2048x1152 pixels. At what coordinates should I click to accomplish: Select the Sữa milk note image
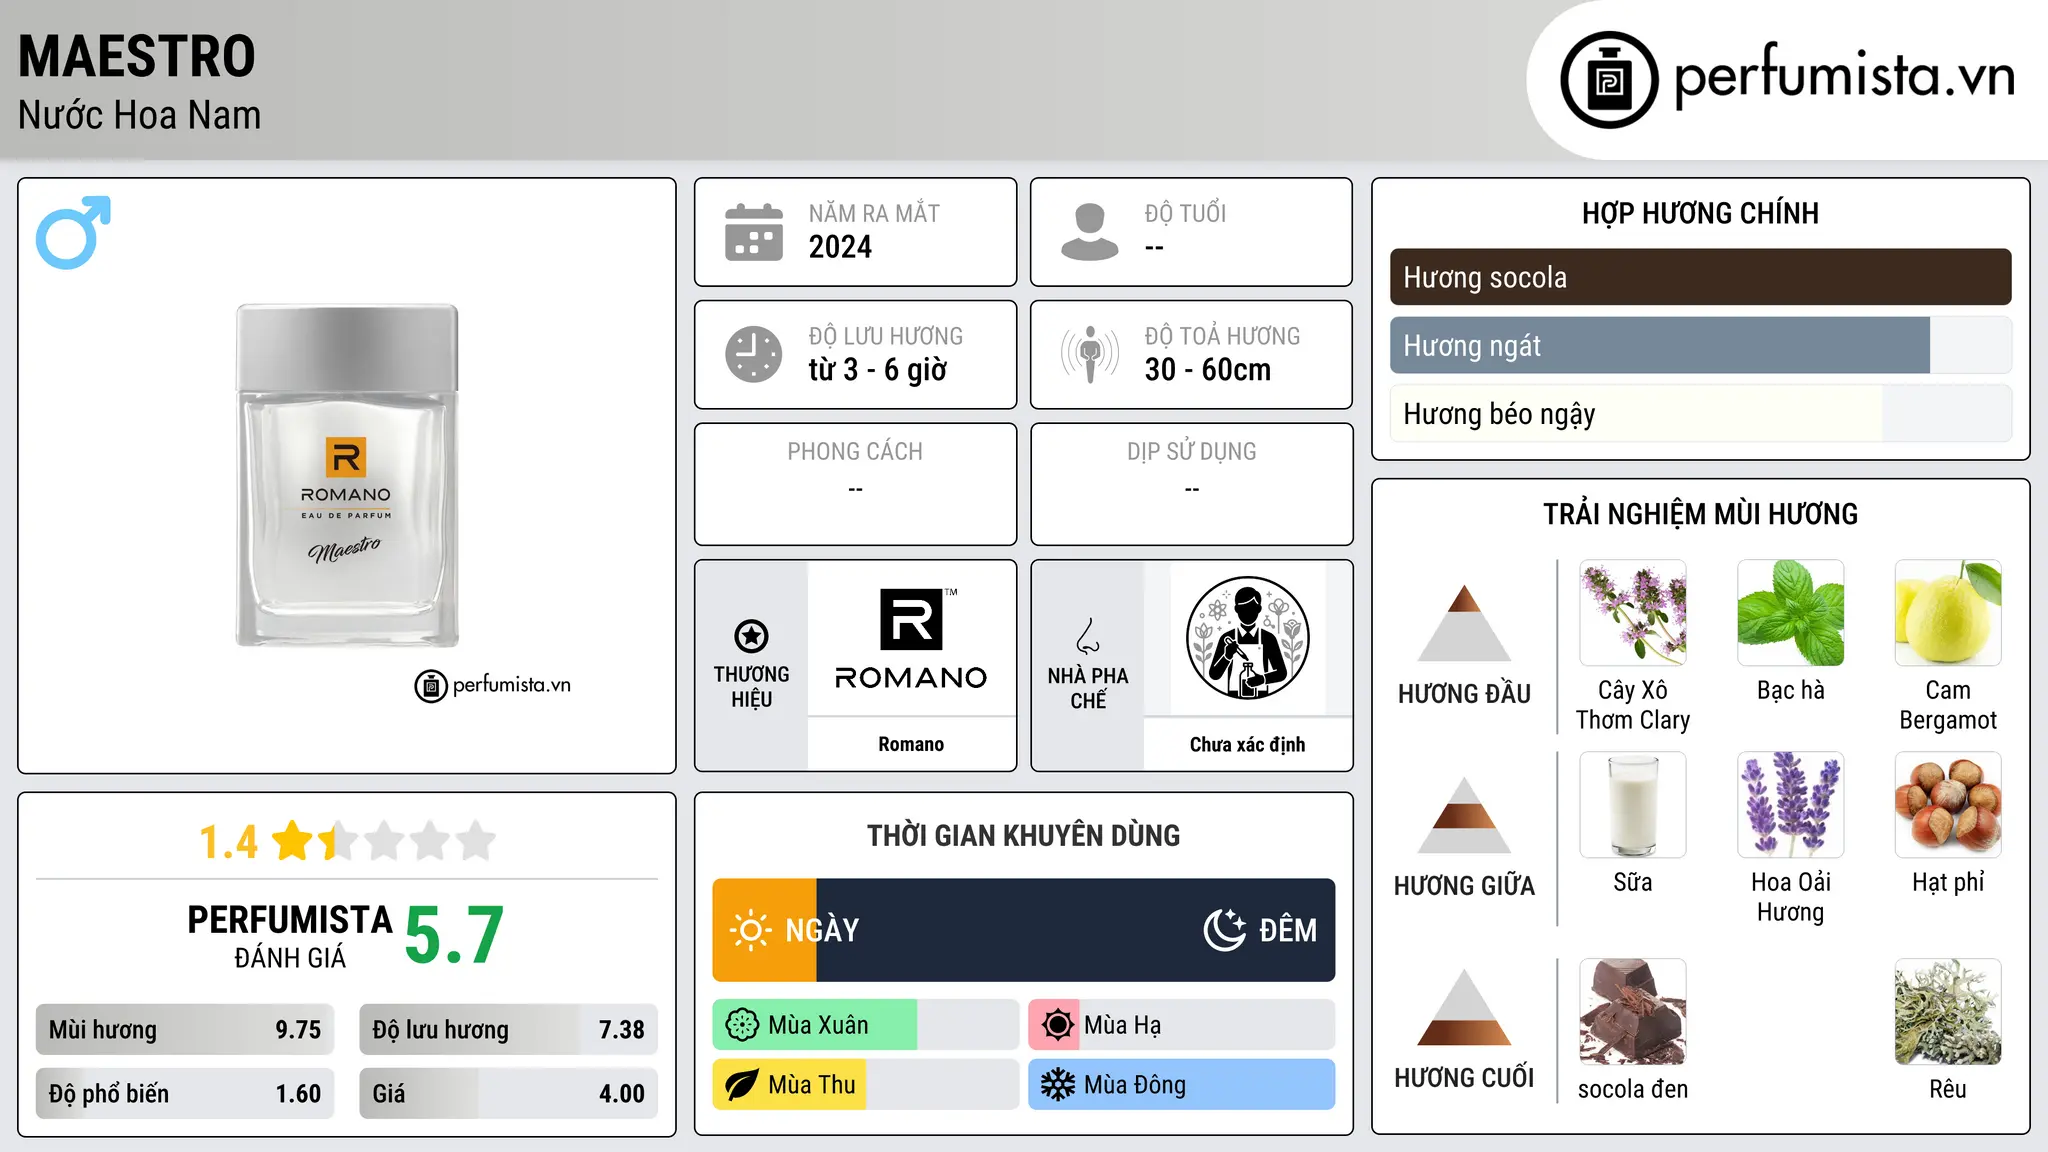1633,805
